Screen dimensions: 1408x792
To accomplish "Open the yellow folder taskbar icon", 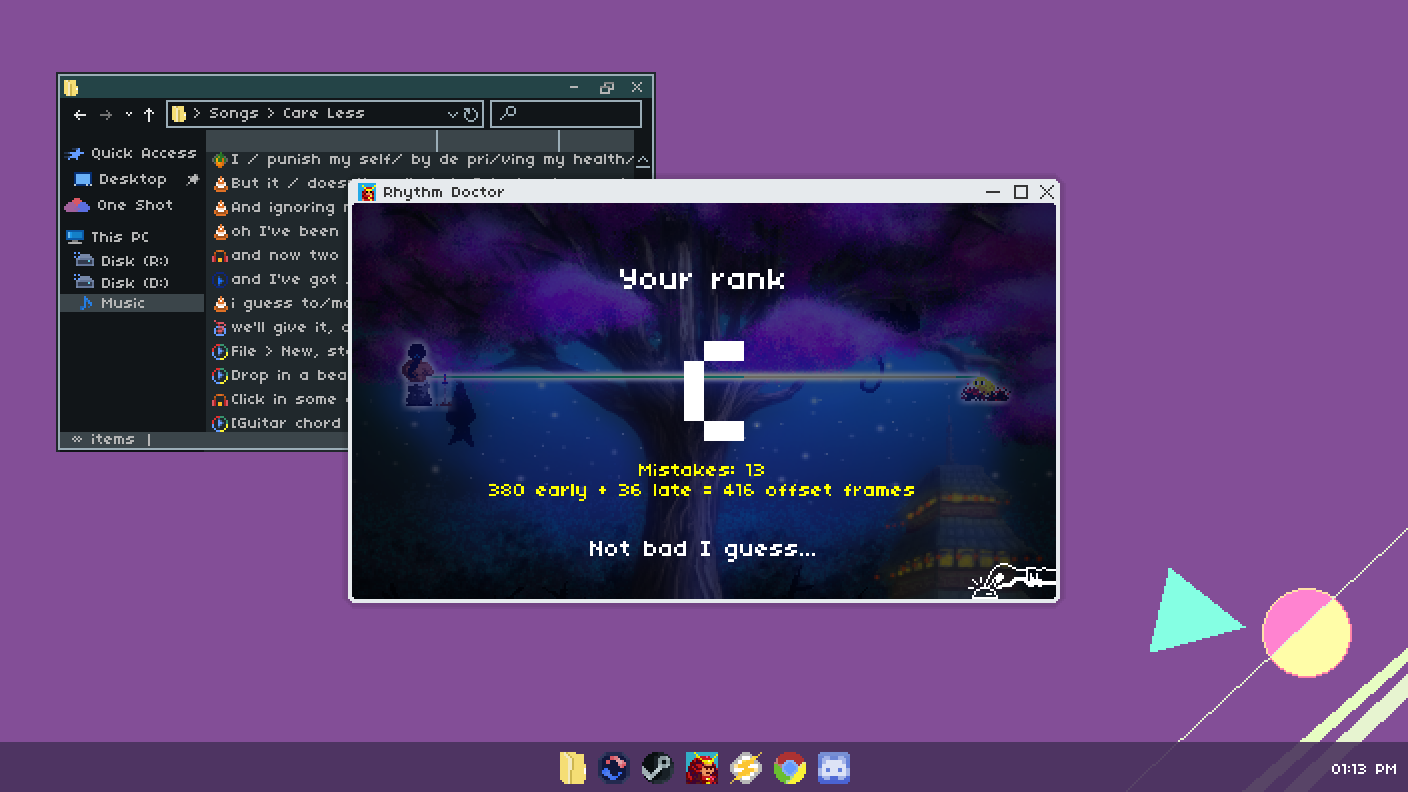I will [x=573, y=768].
